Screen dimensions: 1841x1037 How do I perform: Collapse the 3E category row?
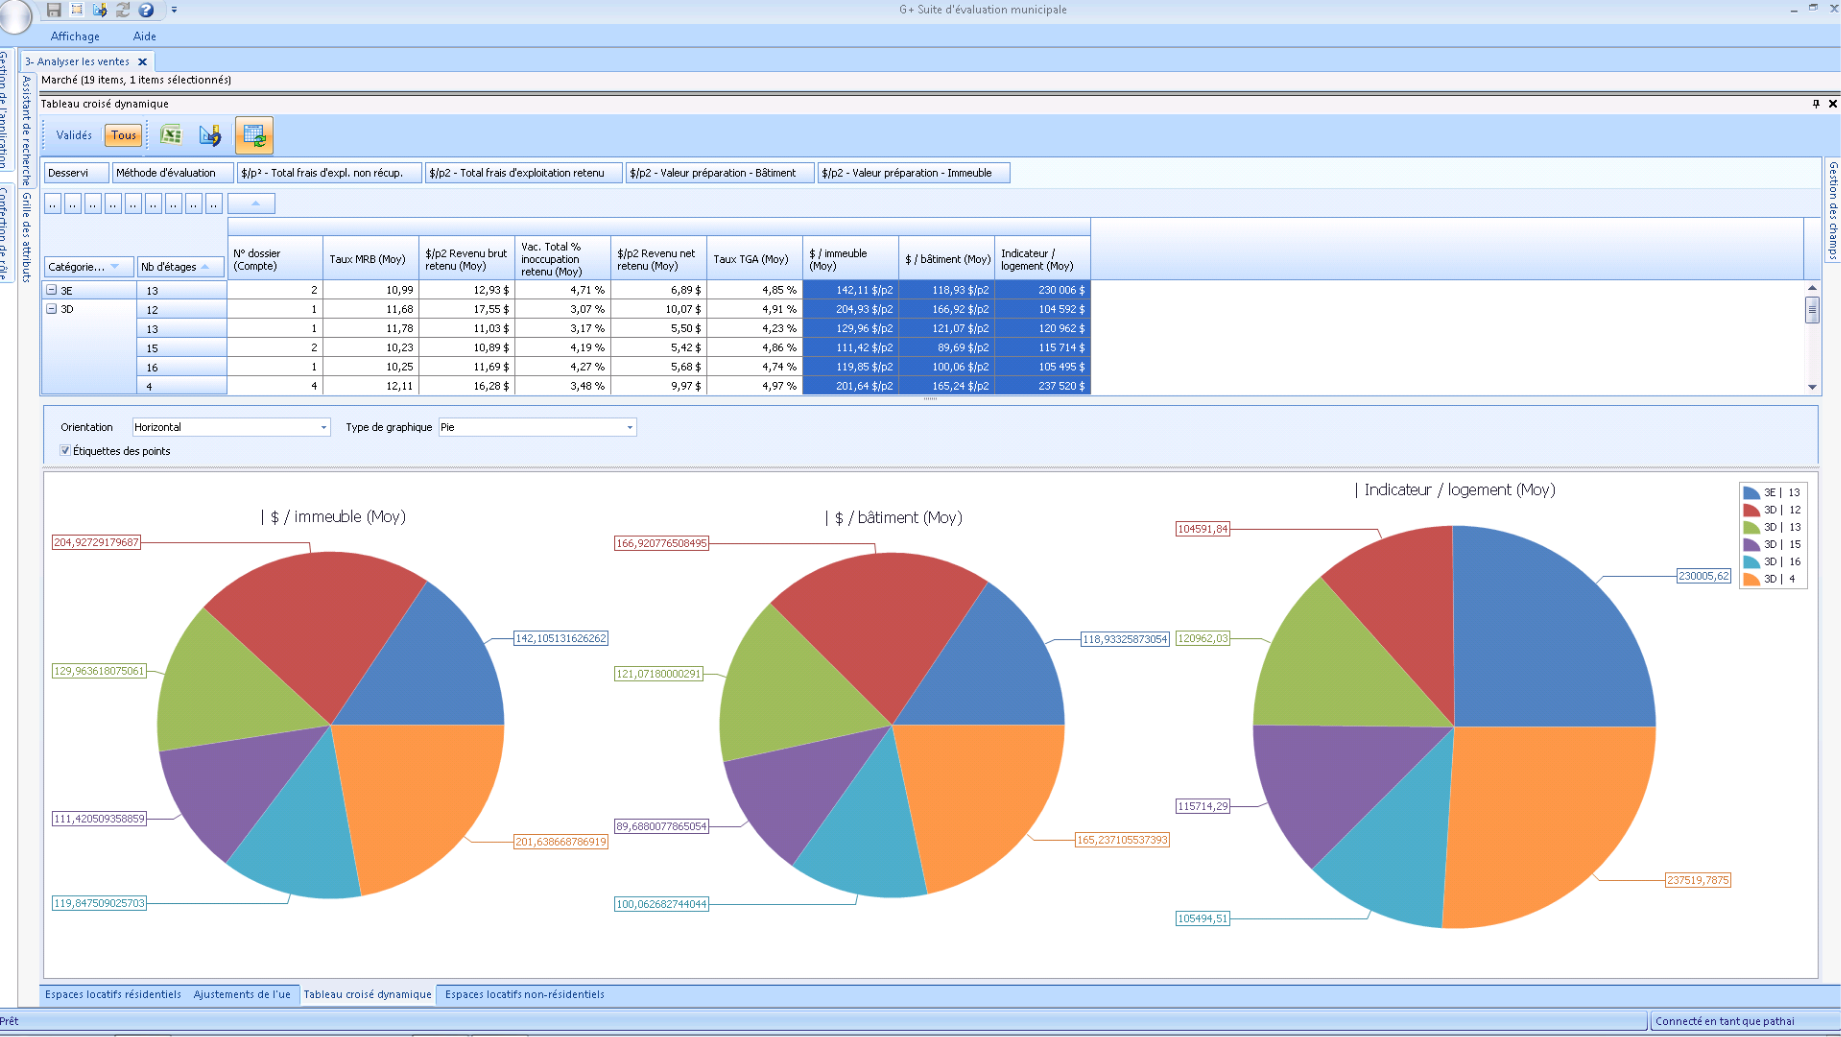click(x=52, y=290)
